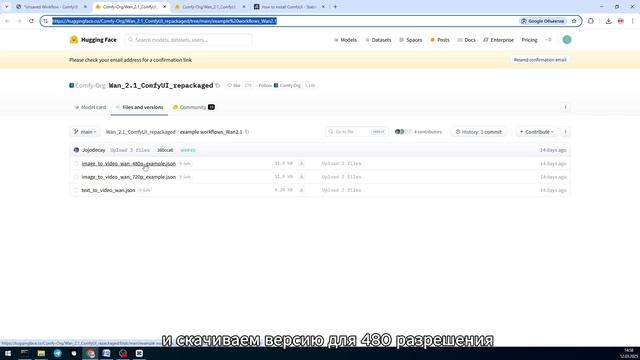Copy the example workflows_Wan2.1 path icon
The width and height of the screenshot is (640, 360).
(247, 132)
